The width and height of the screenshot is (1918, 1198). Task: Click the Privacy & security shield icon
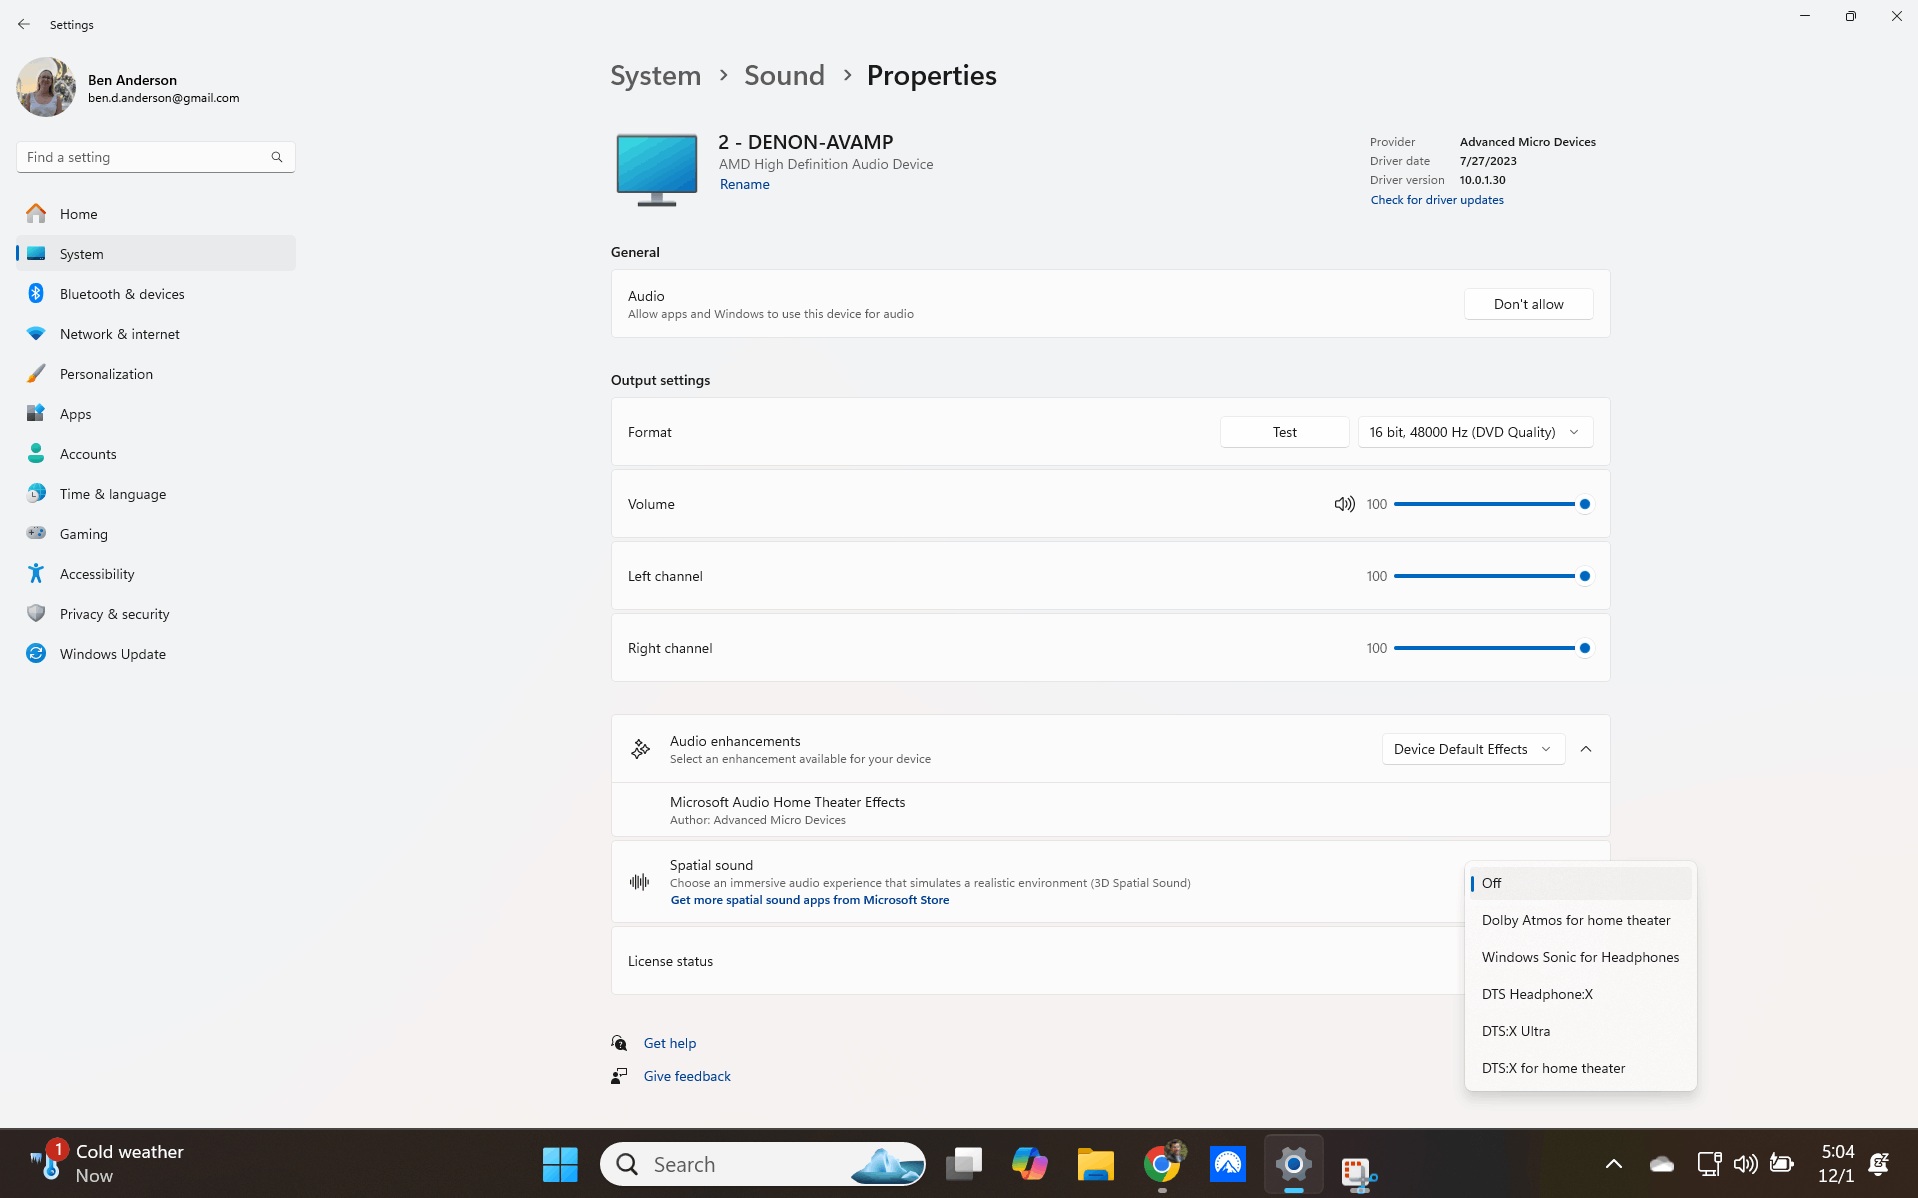pyautogui.click(x=36, y=614)
